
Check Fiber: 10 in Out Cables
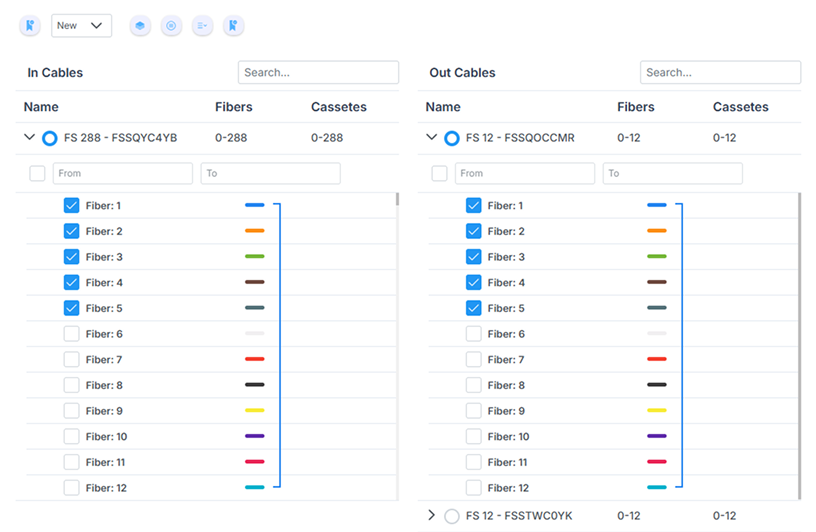pos(474,436)
